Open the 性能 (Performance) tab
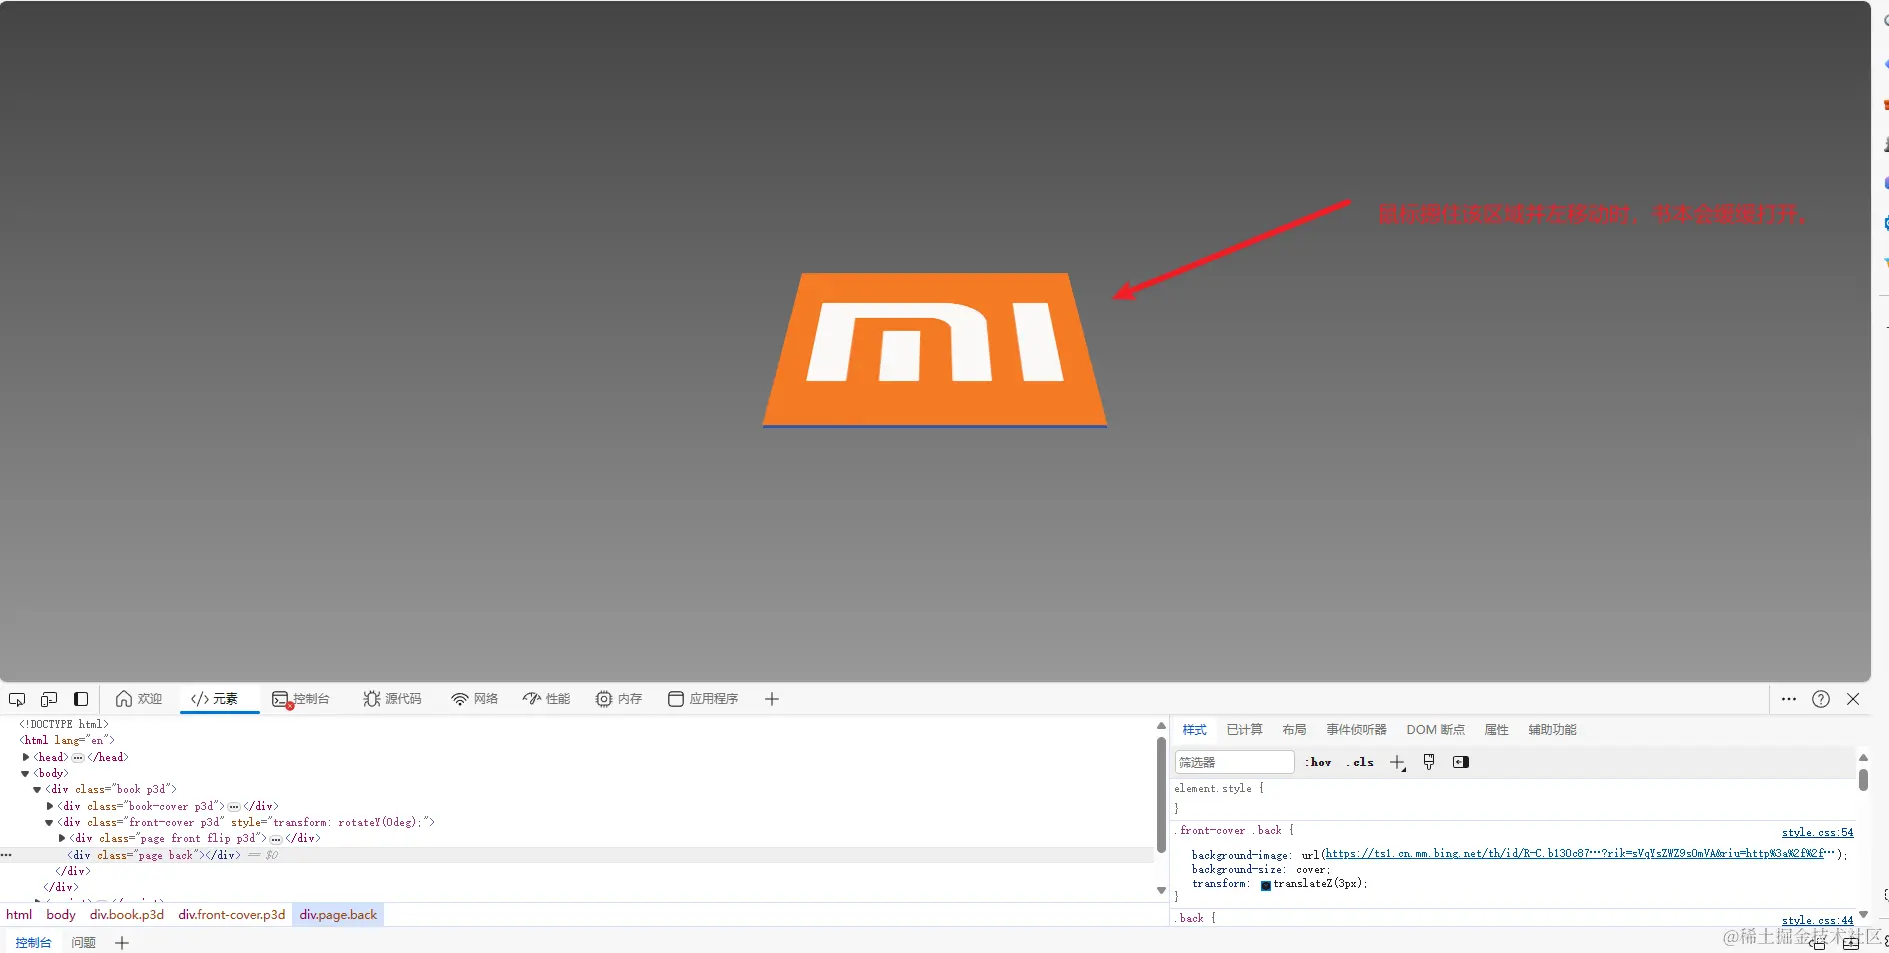1889x953 pixels. (547, 699)
